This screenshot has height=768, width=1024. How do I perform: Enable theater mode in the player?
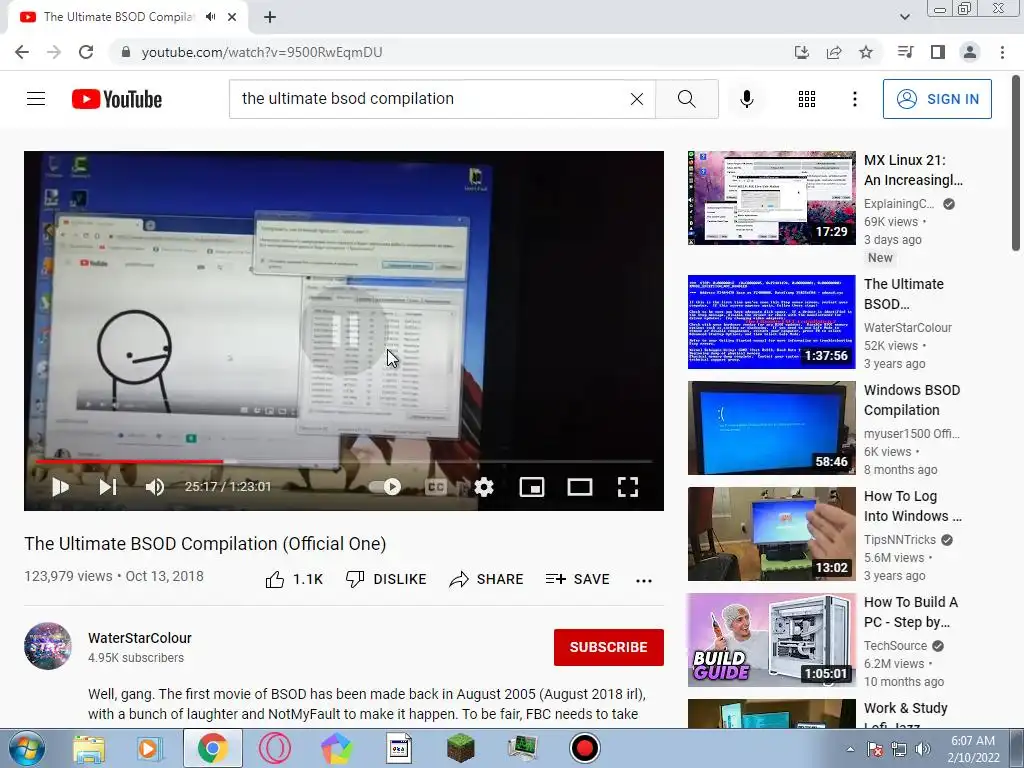pyautogui.click(x=580, y=487)
